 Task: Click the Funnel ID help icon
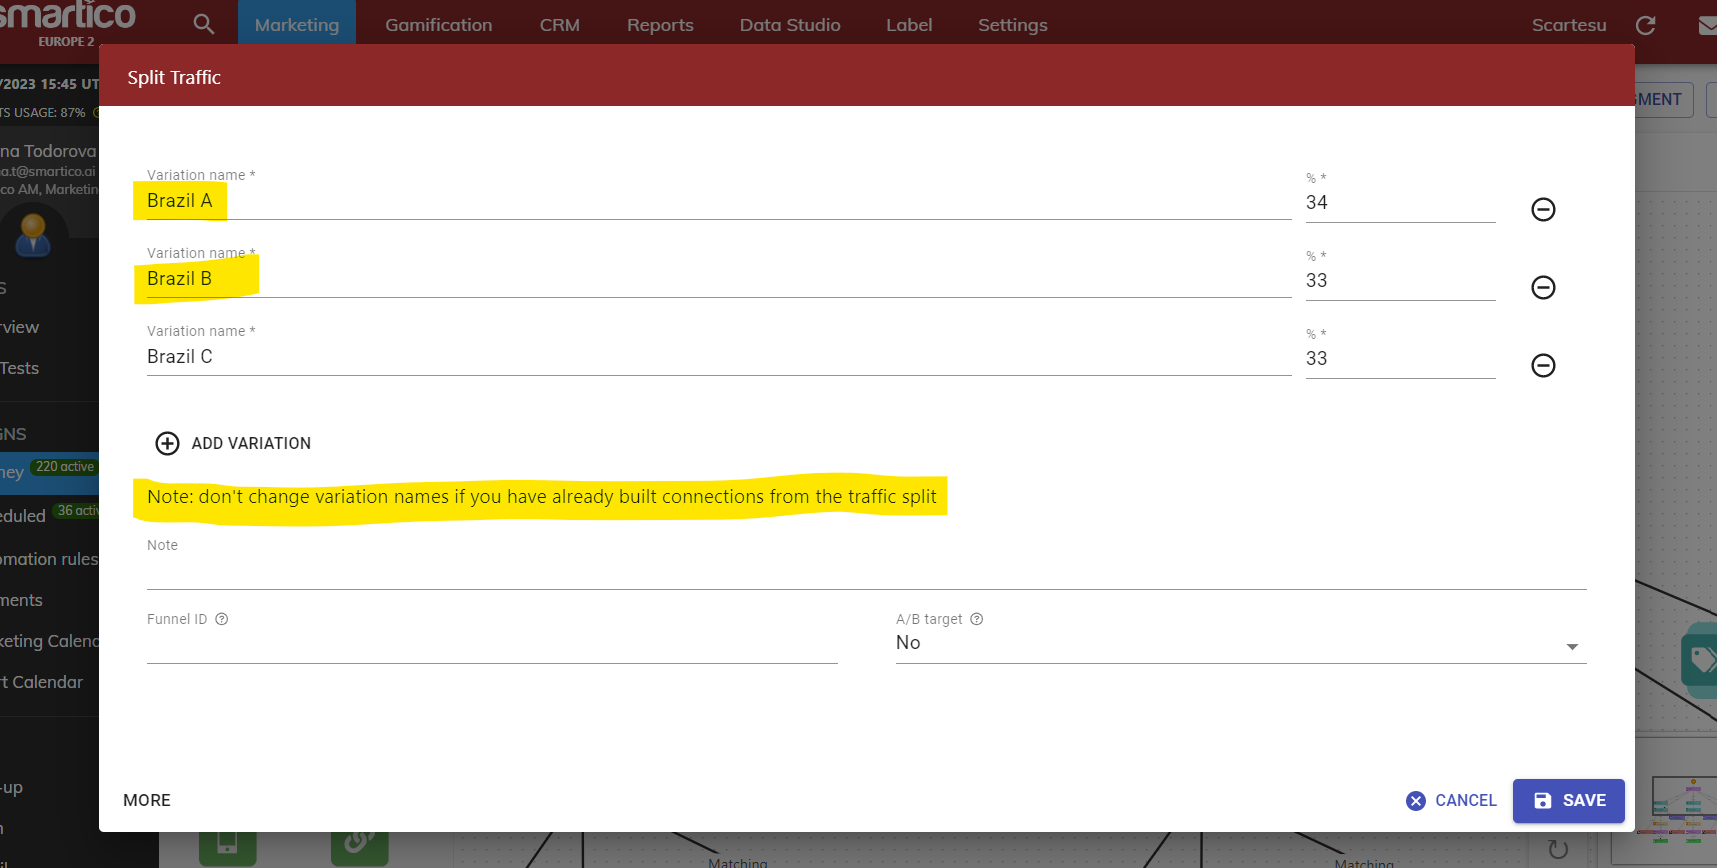[x=222, y=619]
